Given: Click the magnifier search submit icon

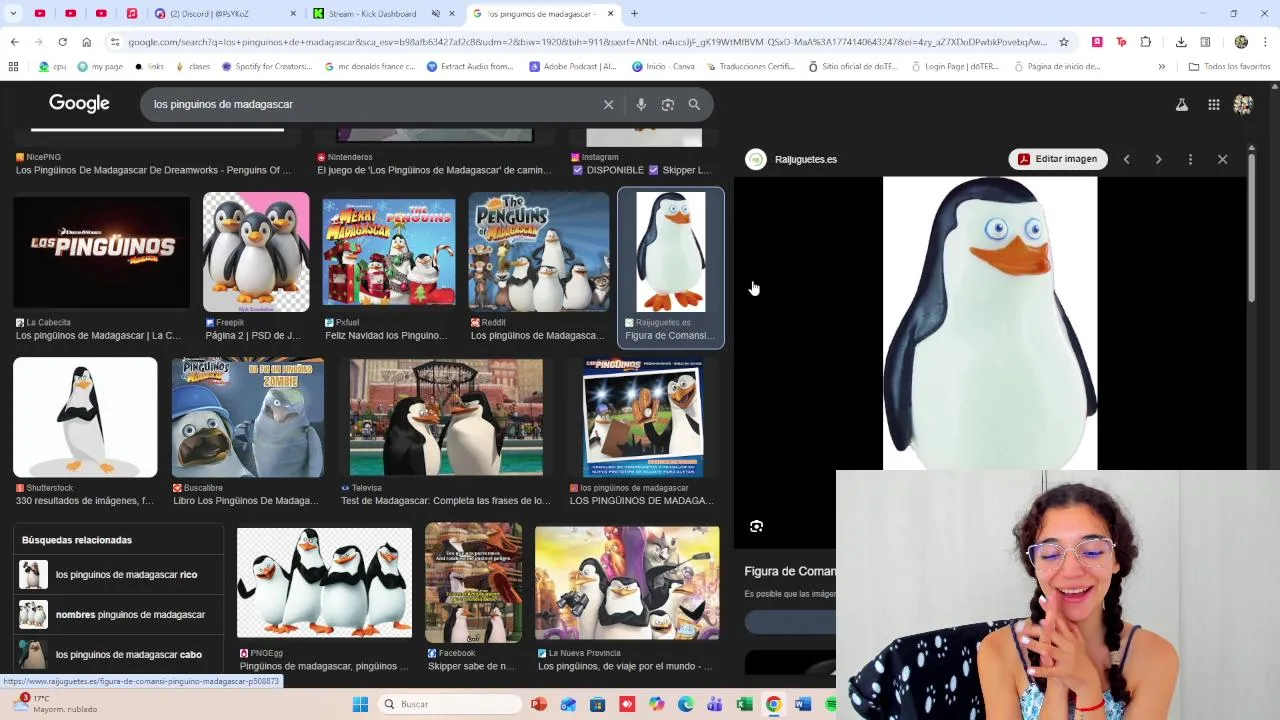Looking at the screenshot, I should (x=694, y=104).
